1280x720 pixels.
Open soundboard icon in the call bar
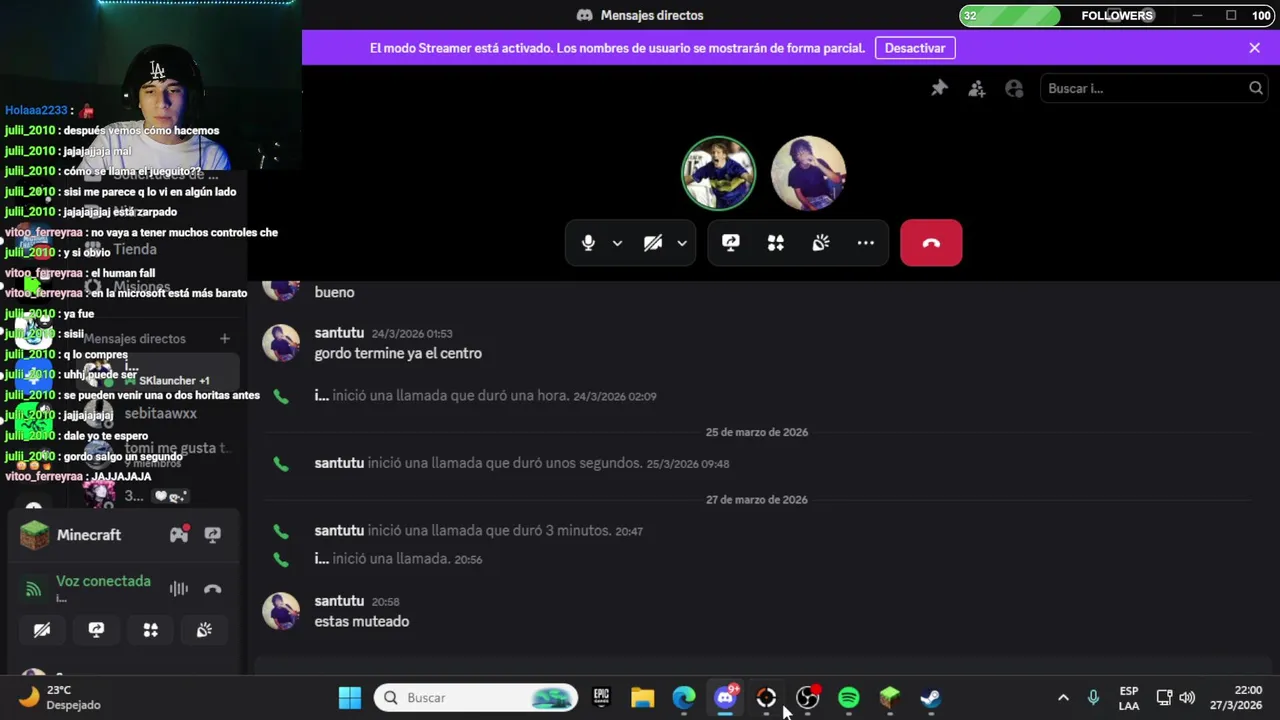[821, 243]
